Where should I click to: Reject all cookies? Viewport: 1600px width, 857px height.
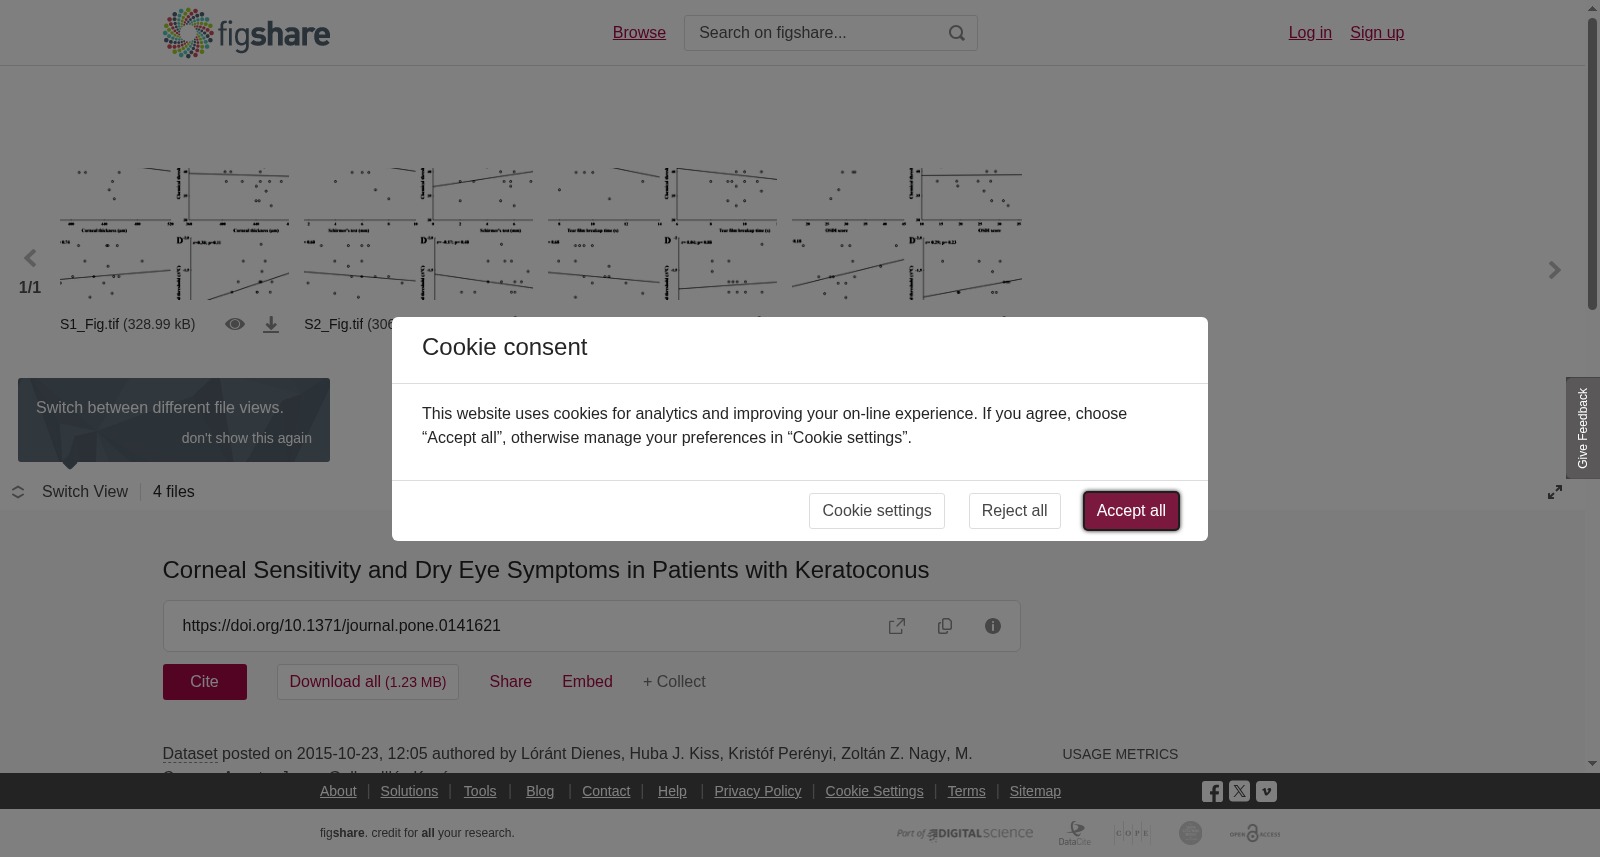[x=1014, y=511]
